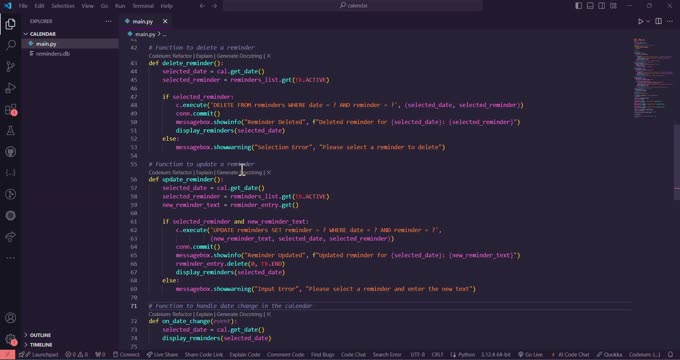The height and width of the screenshot is (360, 680).
Task: Open the Live Share arrow icon view
Action: [x=10, y=237]
